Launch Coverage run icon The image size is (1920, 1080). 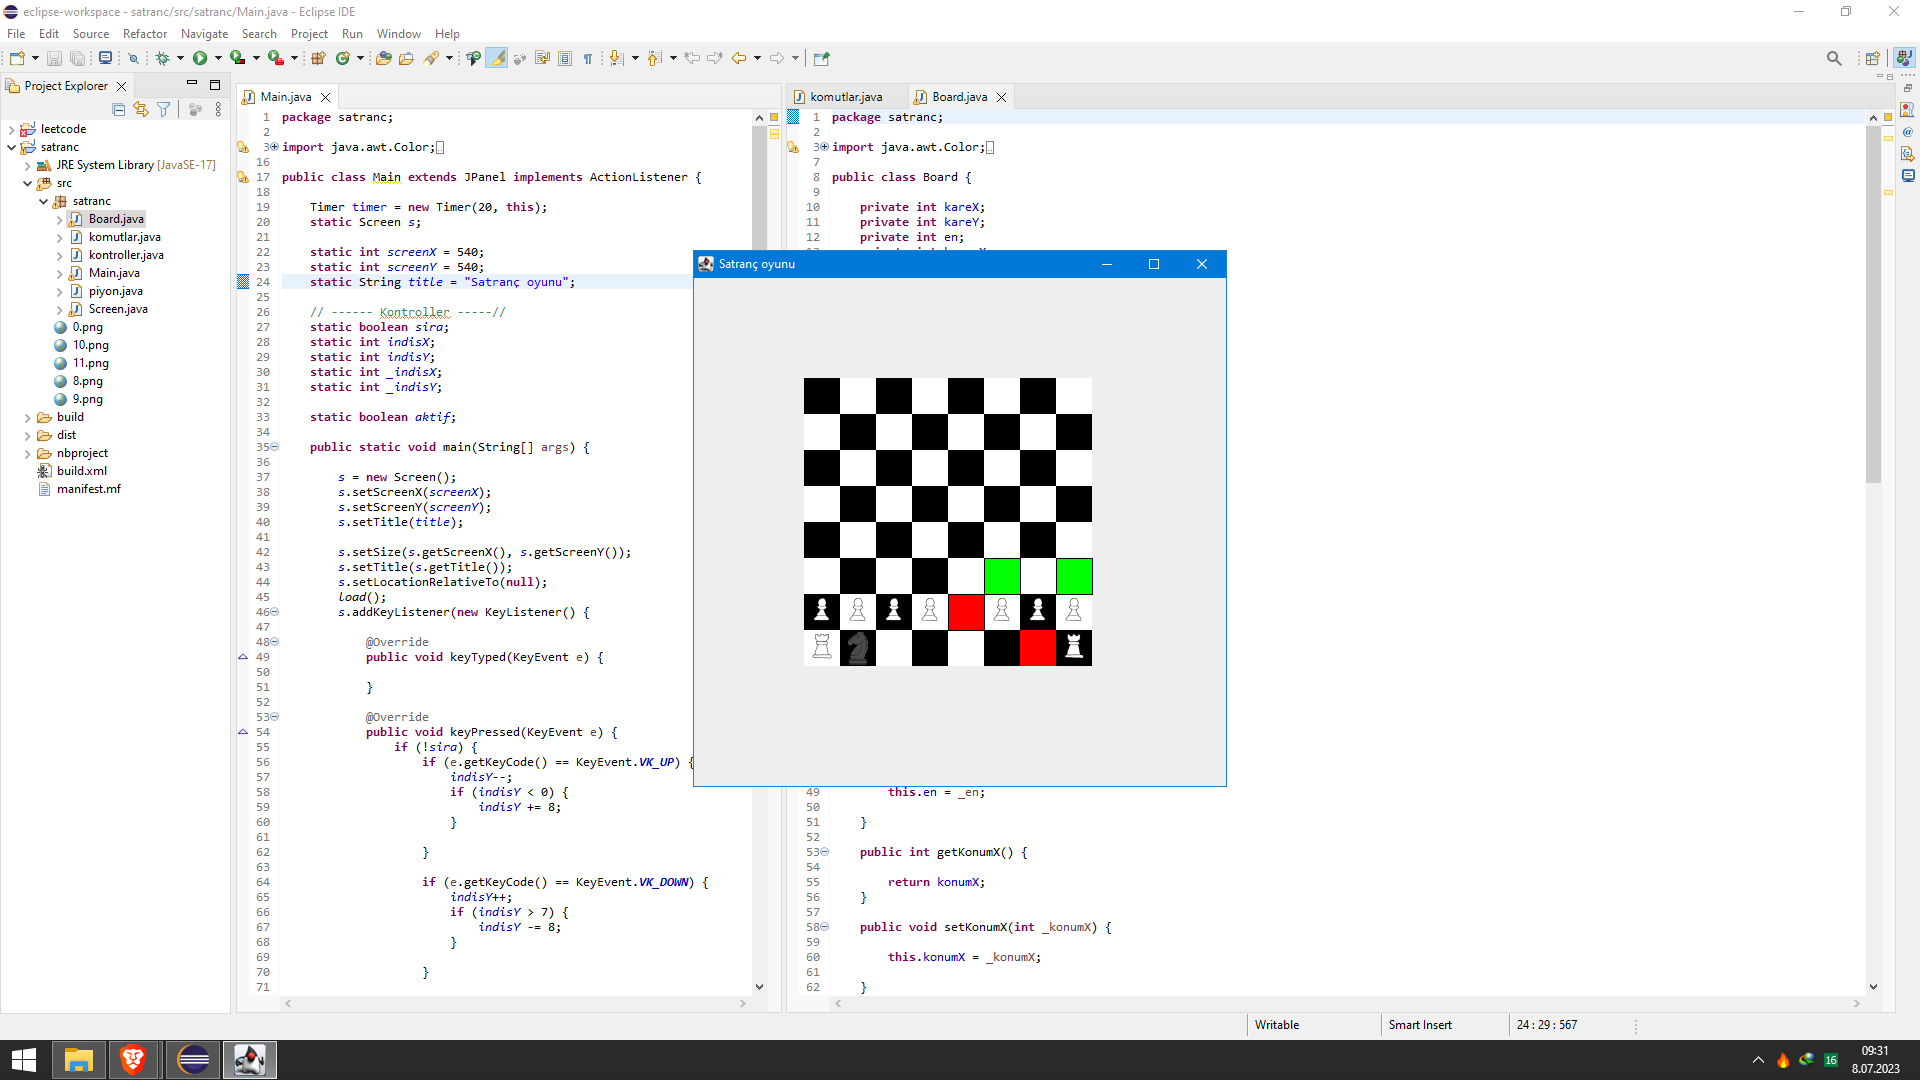tap(237, 58)
